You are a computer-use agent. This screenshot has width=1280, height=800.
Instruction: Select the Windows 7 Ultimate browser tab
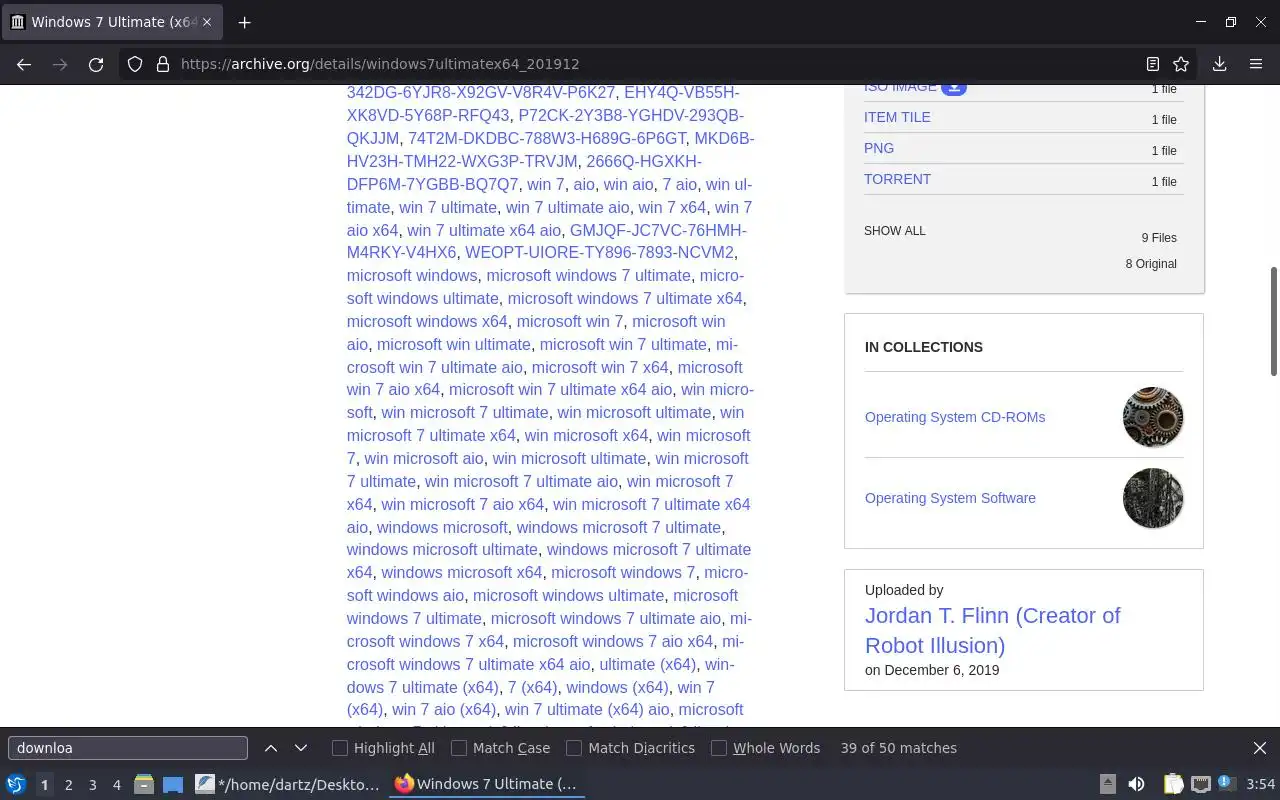coord(112,22)
